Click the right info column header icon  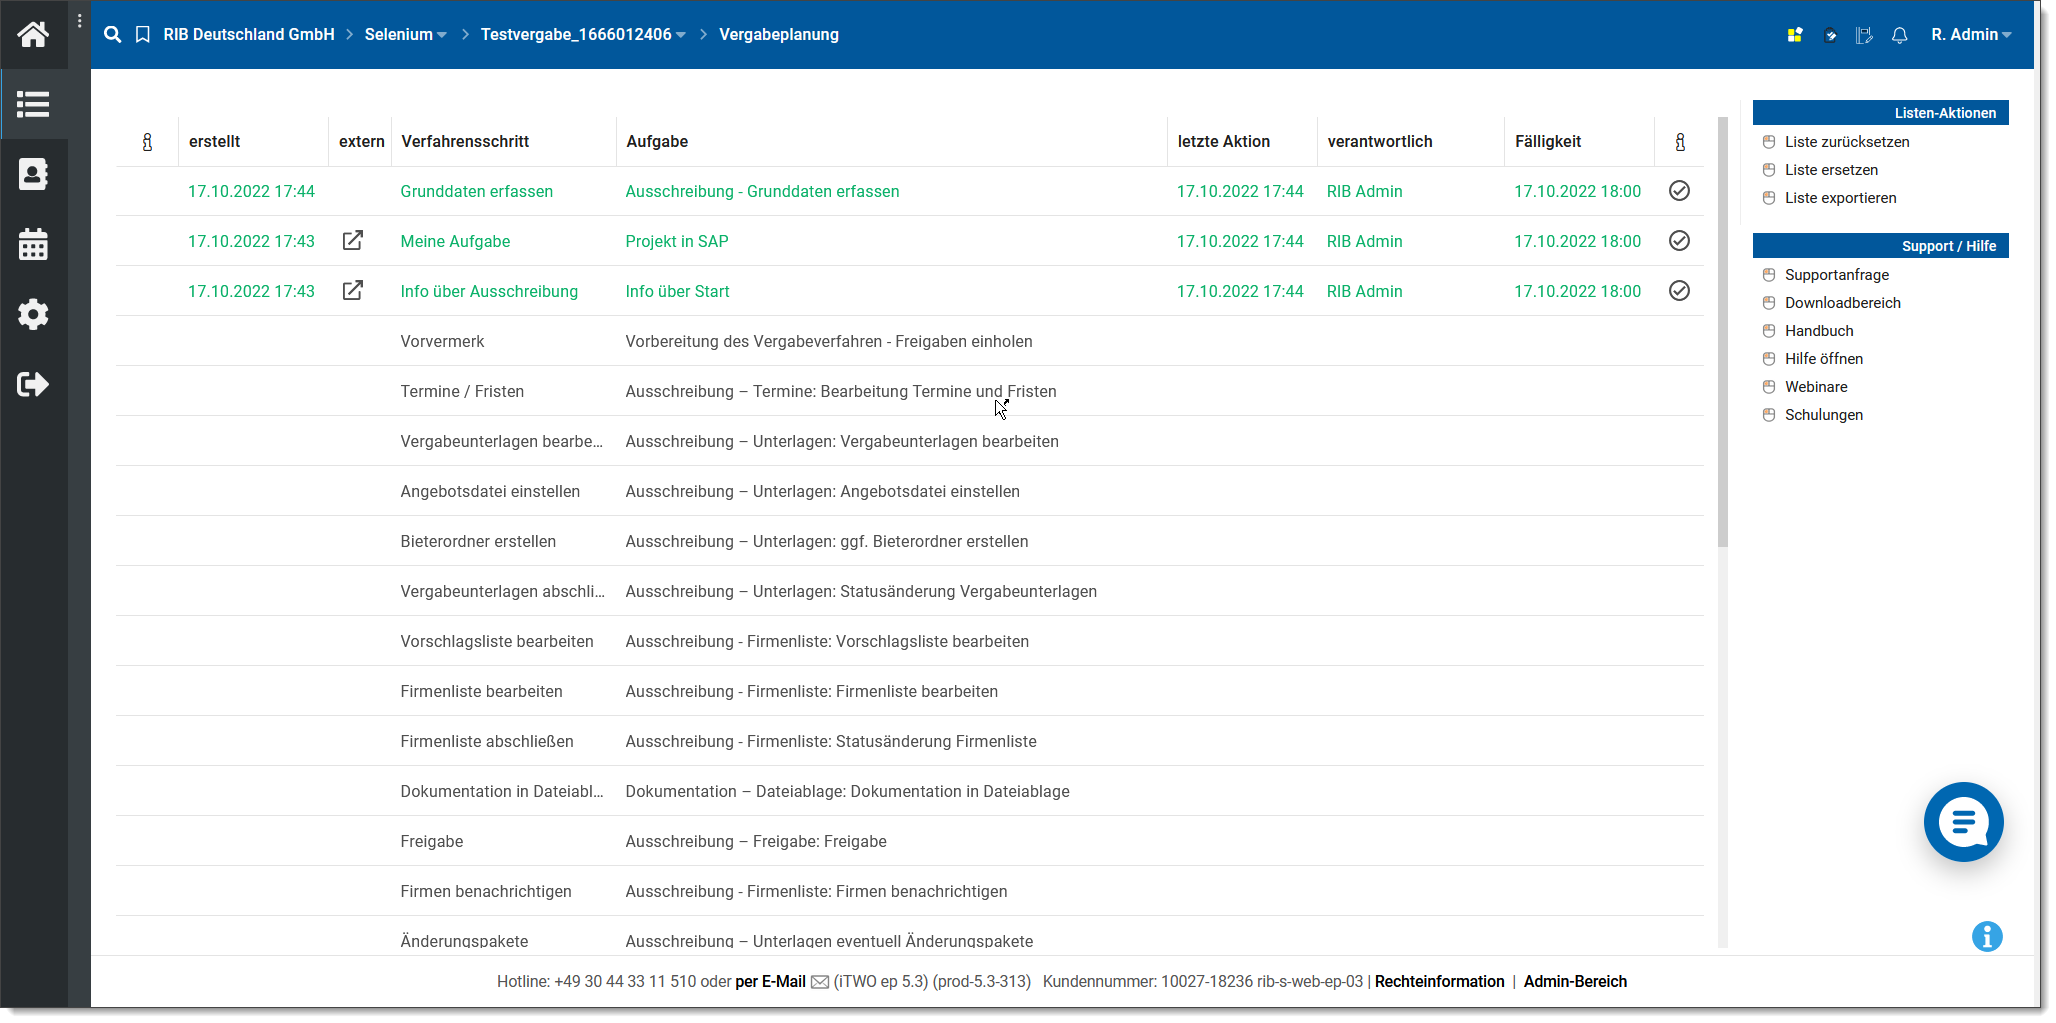pos(1680,142)
